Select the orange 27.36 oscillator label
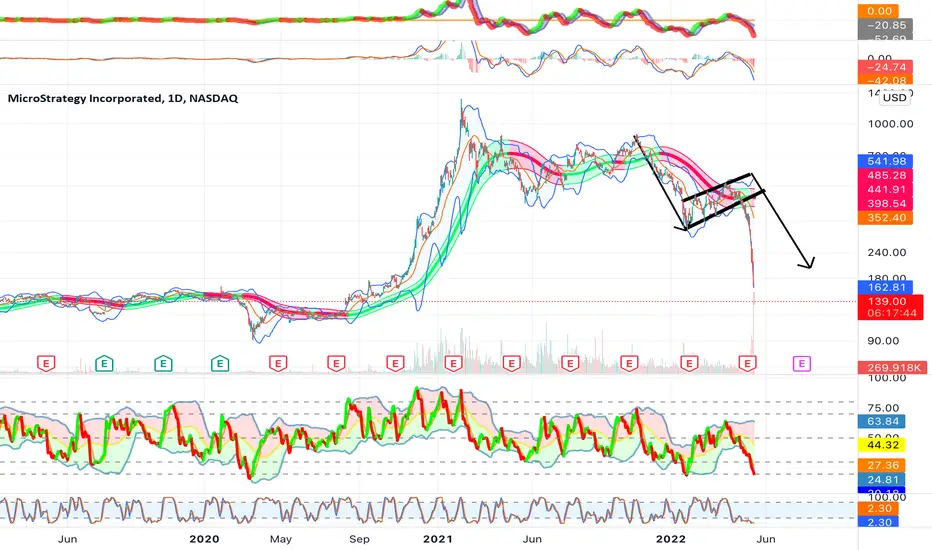Viewport: 932px width, 550px height. 883,465
